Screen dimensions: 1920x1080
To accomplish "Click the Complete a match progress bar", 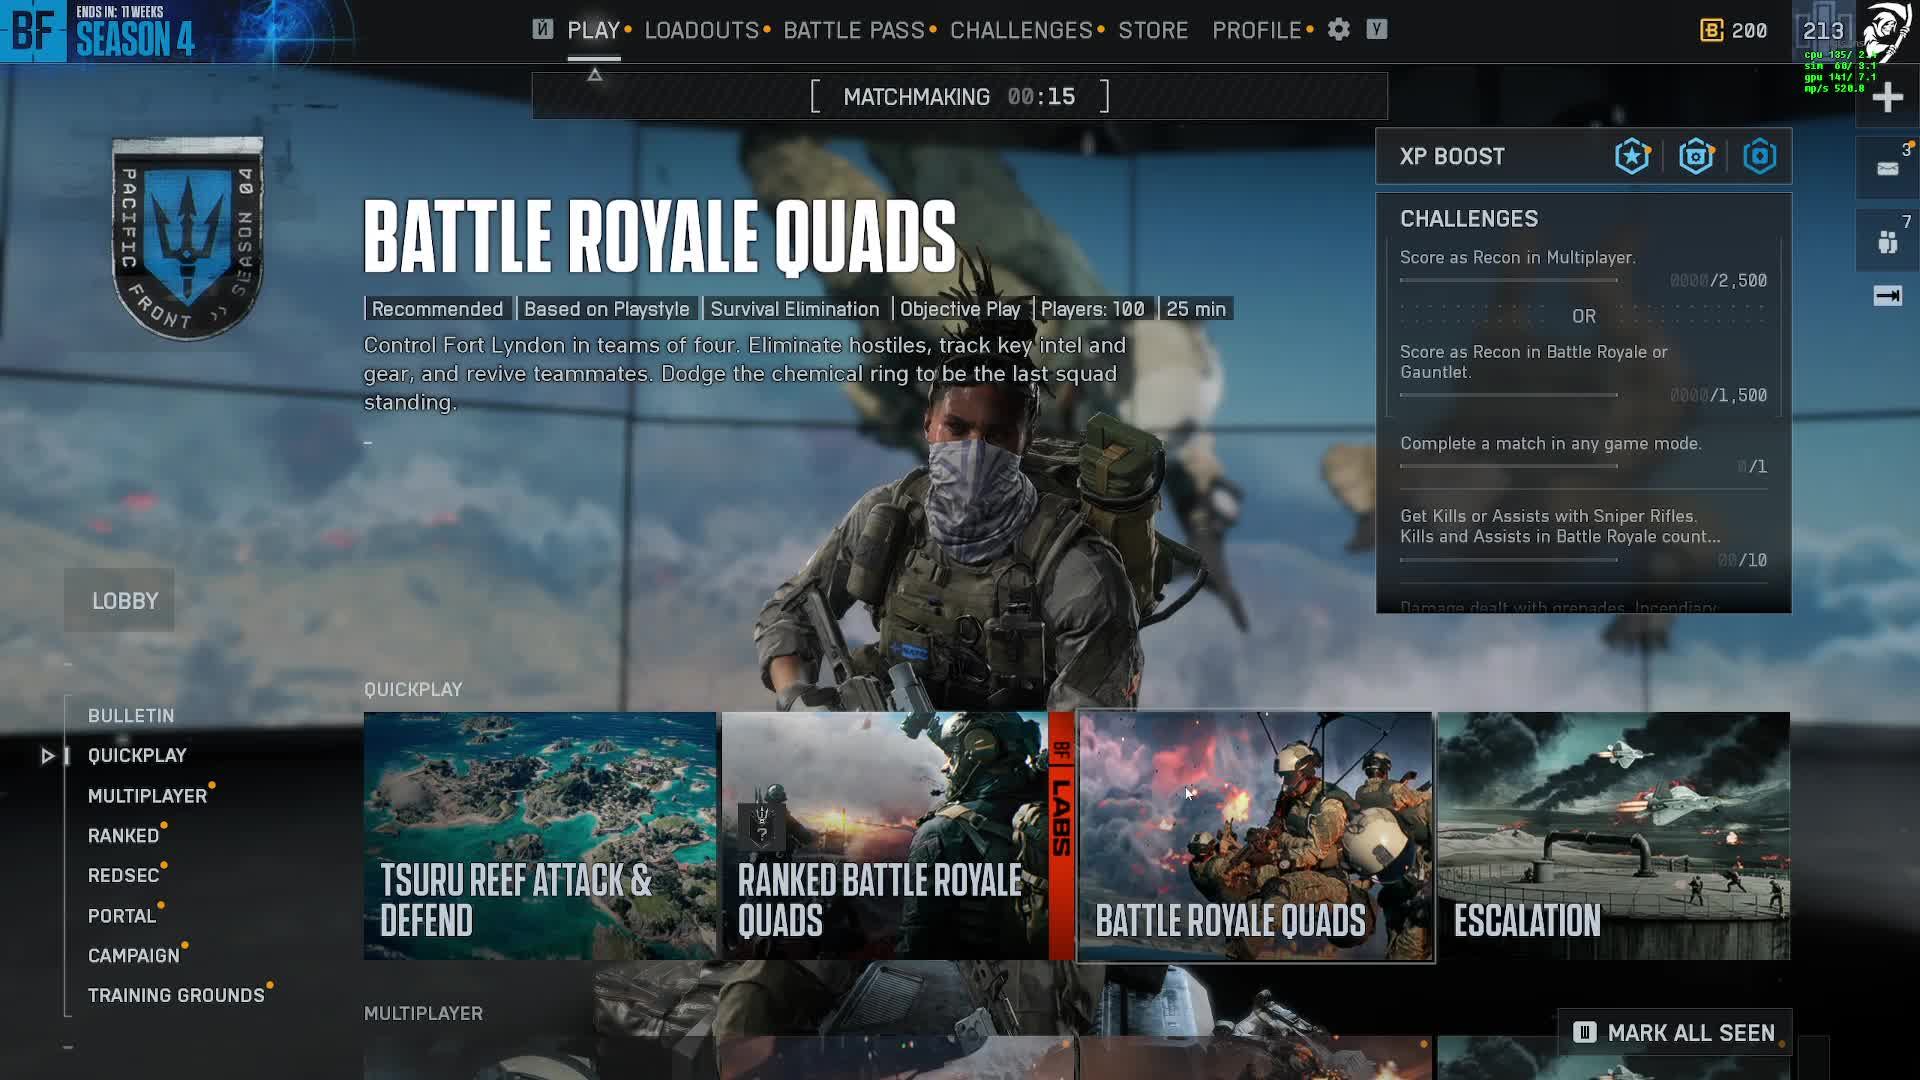I will coord(1509,467).
